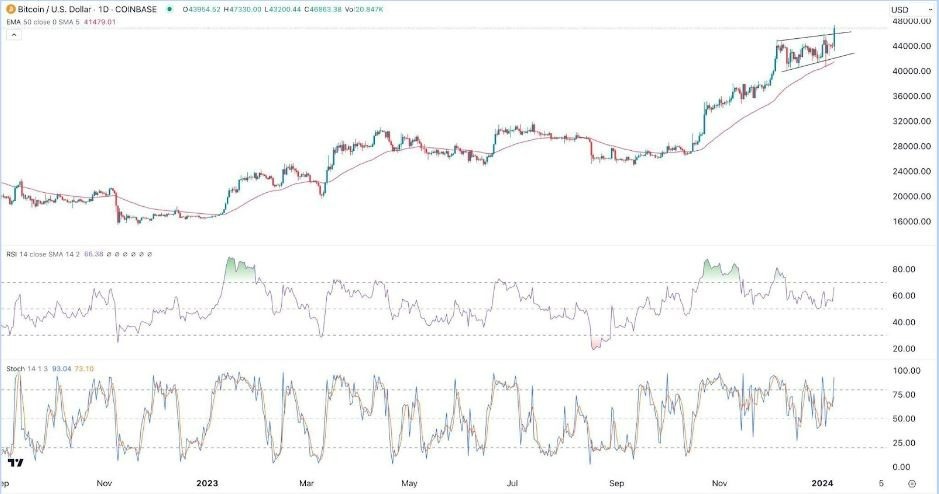Image resolution: width=939 pixels, height=494 pixels.
Task: Click the 2023 label on the time axis
Action: point(207,483)
